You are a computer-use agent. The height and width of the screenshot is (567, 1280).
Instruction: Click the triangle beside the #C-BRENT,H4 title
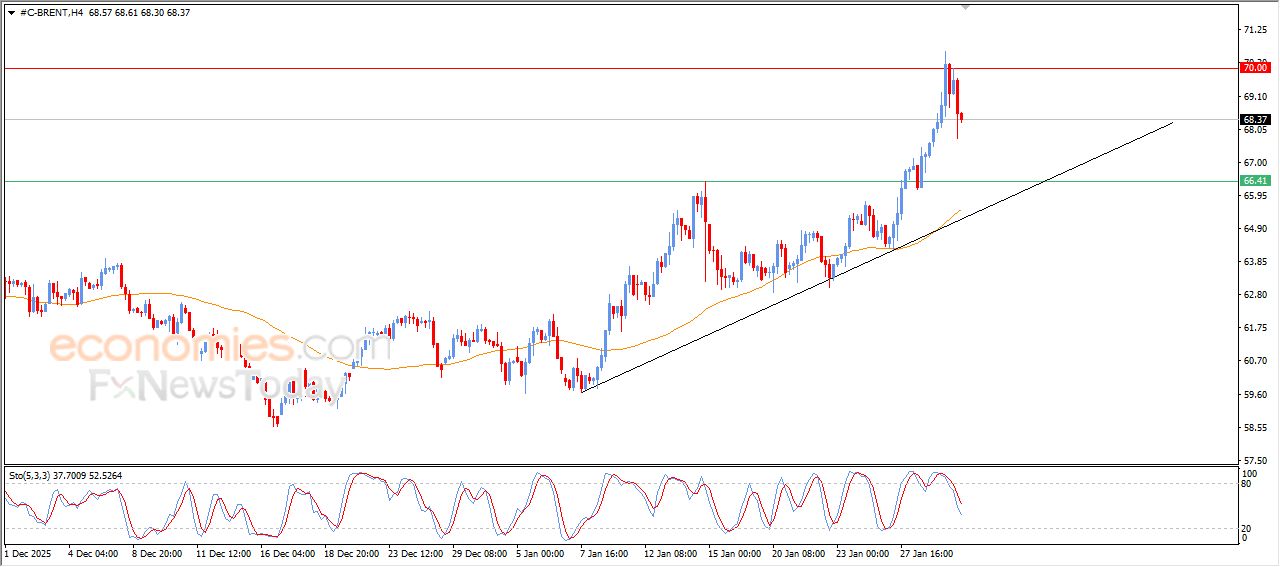[x=11, y=12]
